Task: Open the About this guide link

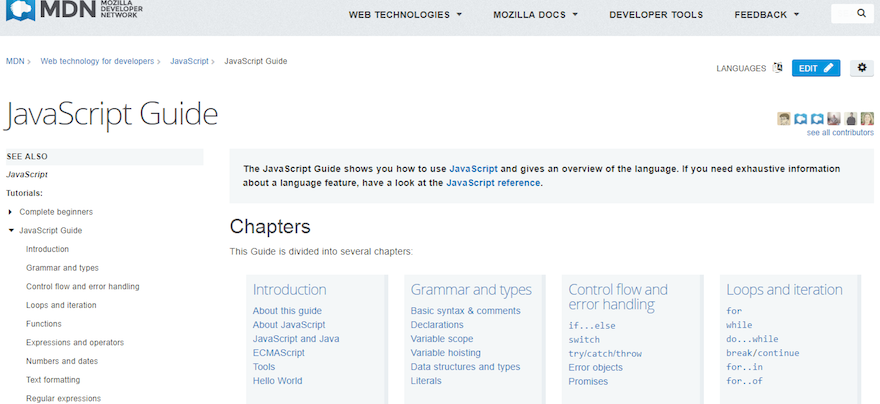Action: tap(287, 311)
